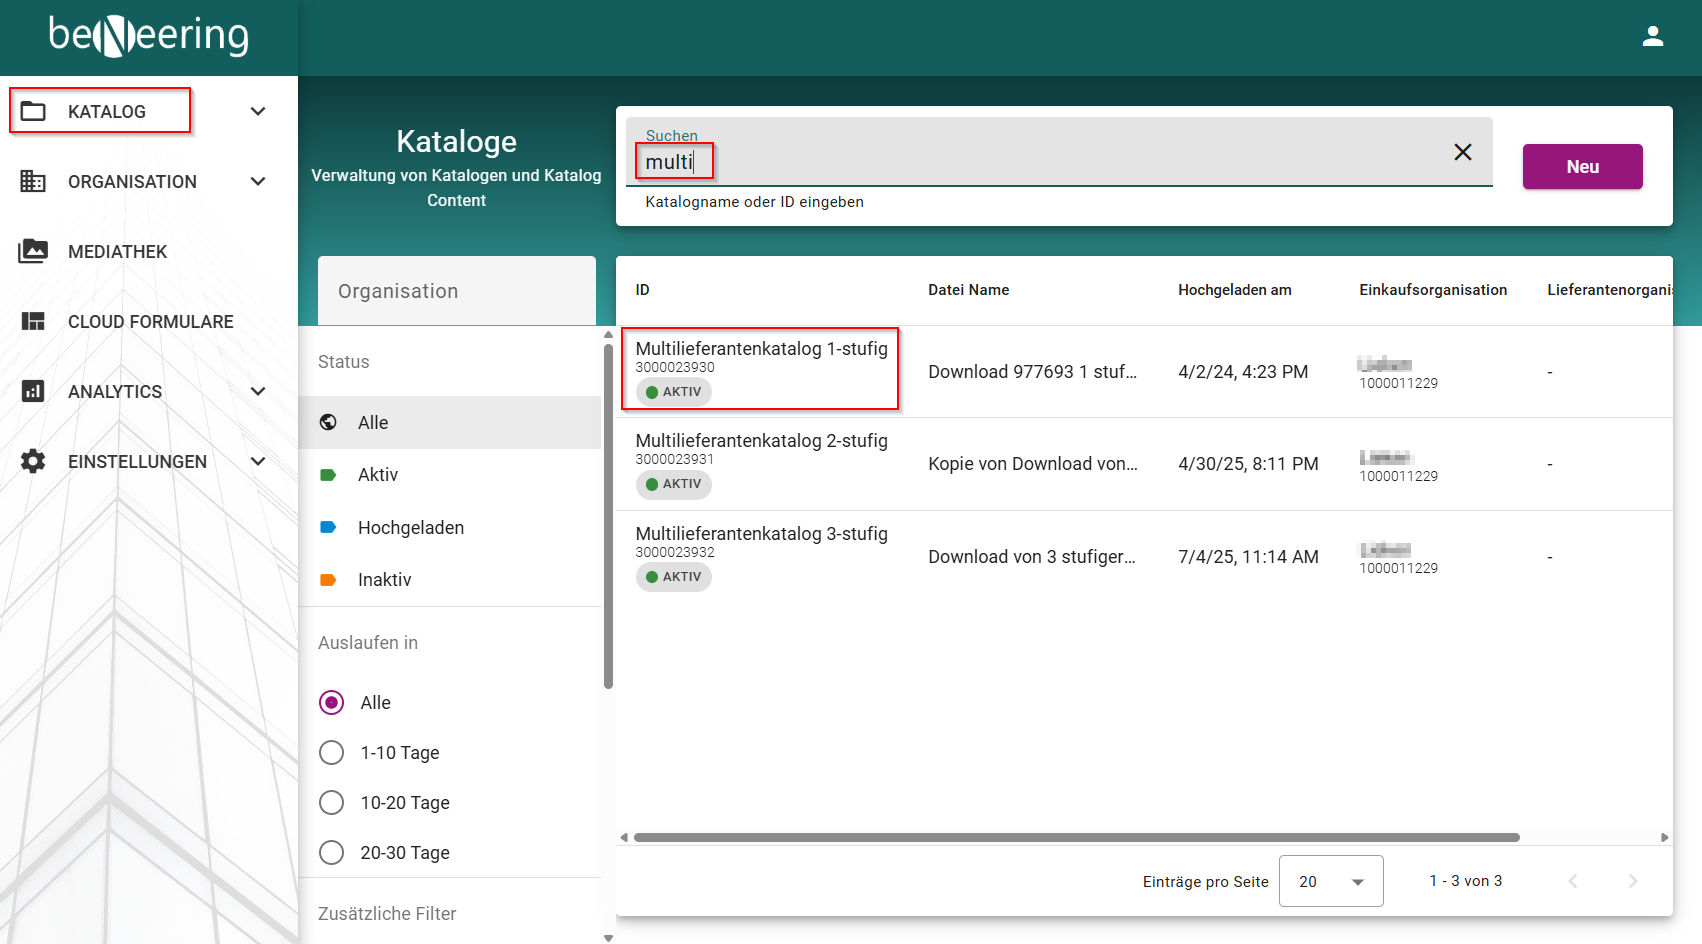Clear the search field with X icon
1702x944 pixels.
(1462, 152)
